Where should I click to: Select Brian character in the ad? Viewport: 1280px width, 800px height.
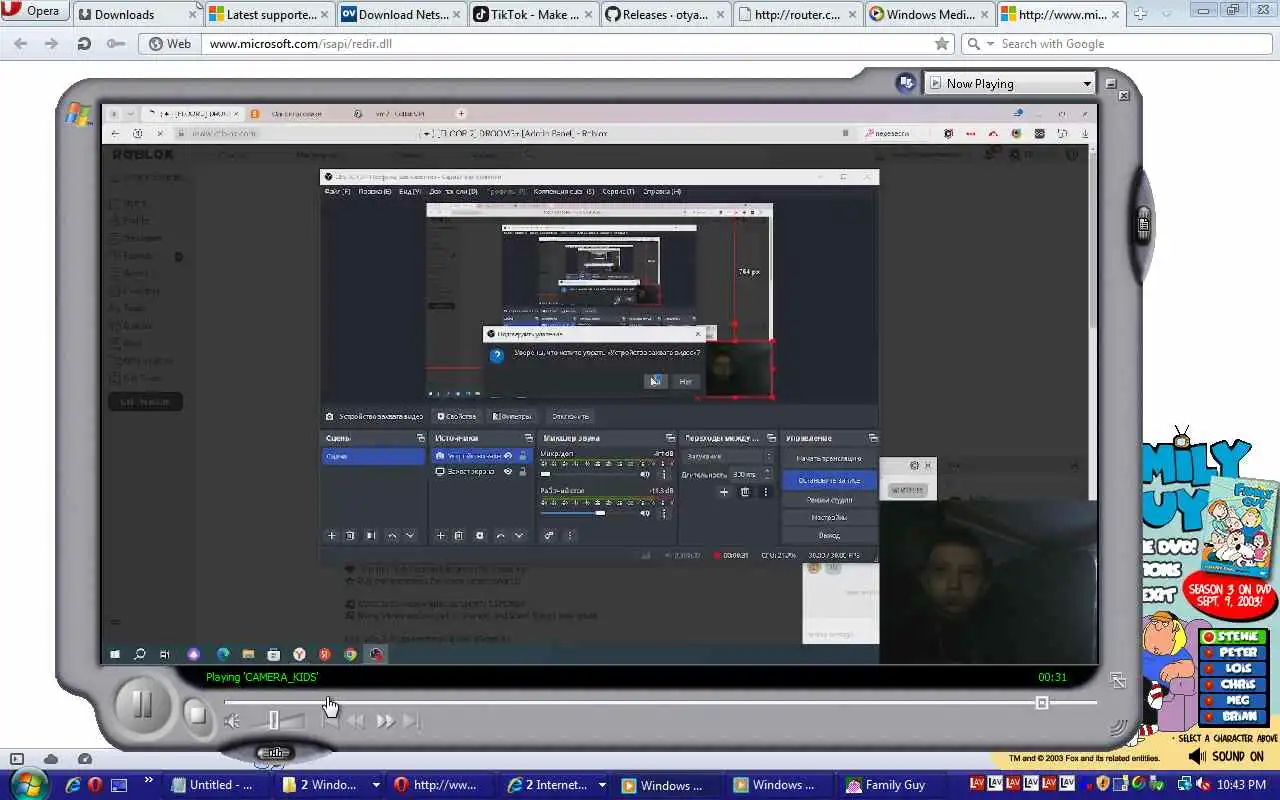(1234, 716)
